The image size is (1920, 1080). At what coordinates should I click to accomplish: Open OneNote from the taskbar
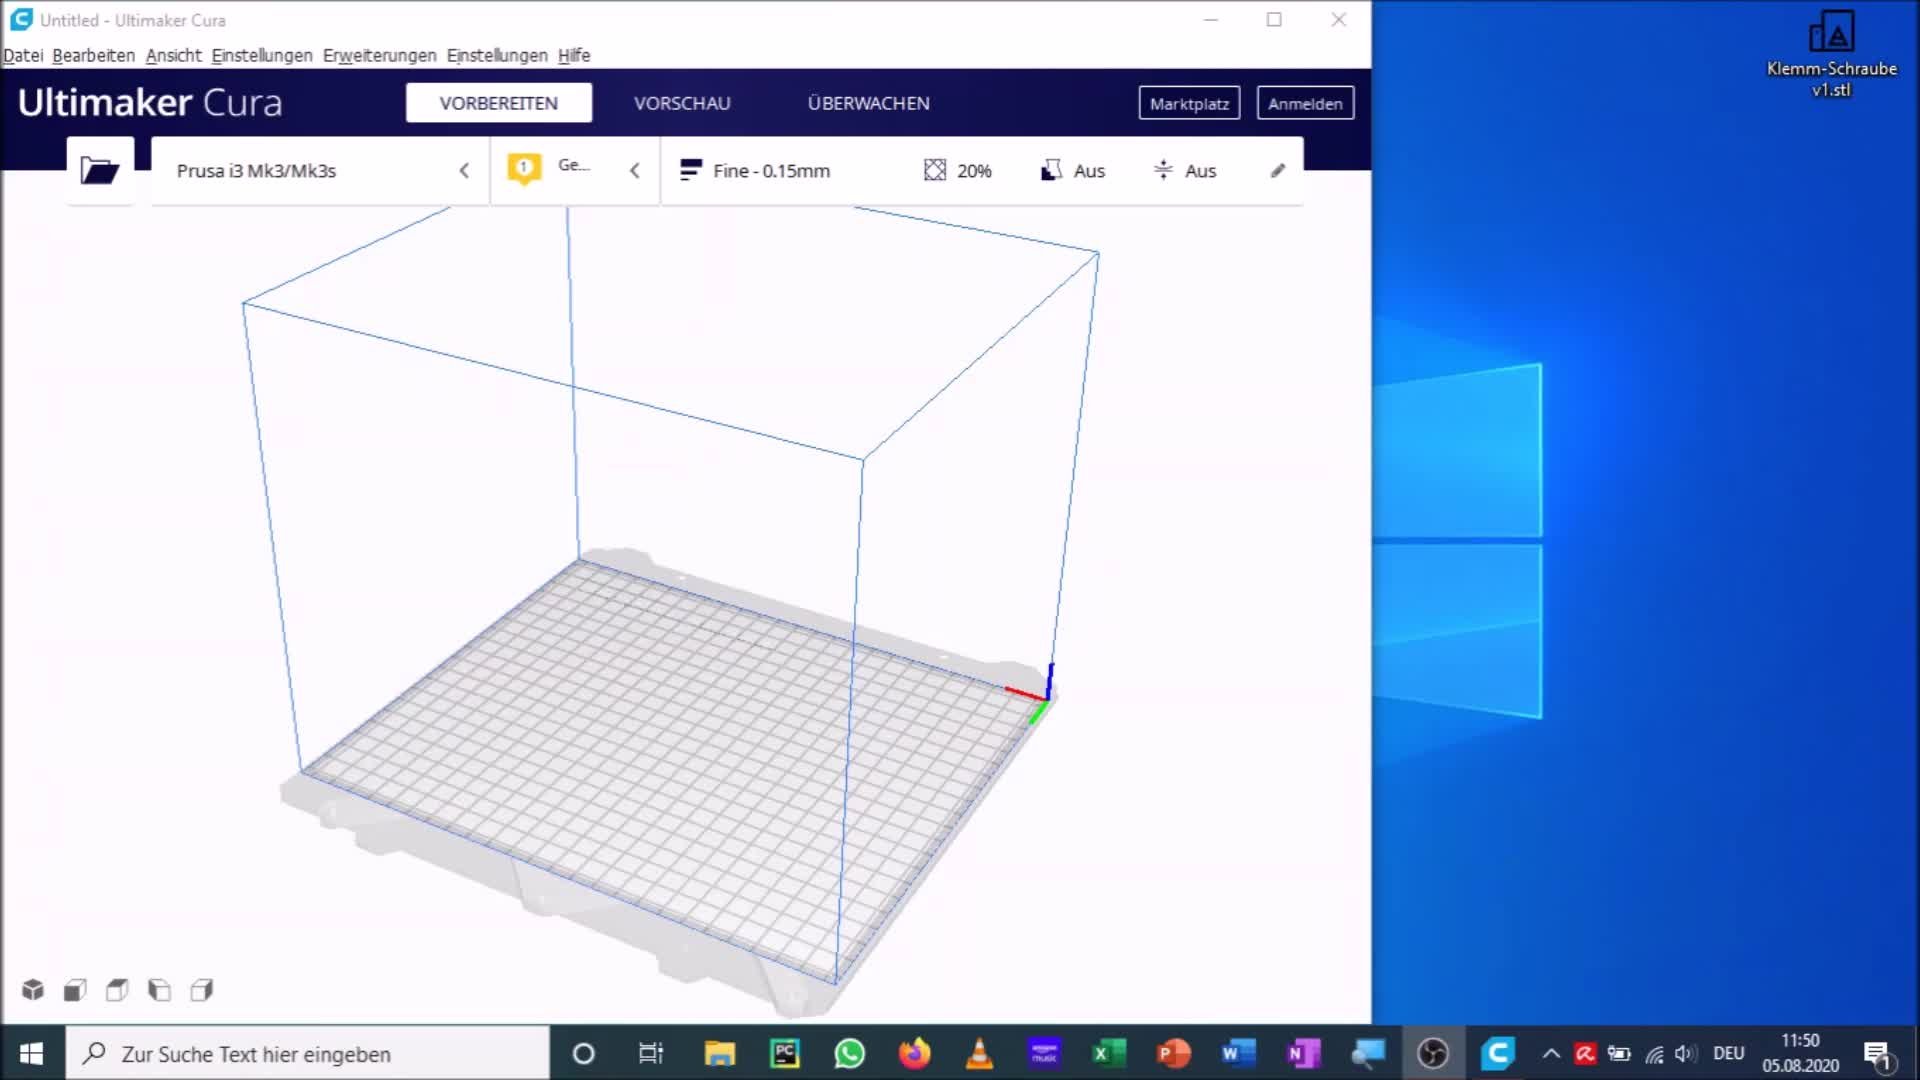(1303, 1054)
